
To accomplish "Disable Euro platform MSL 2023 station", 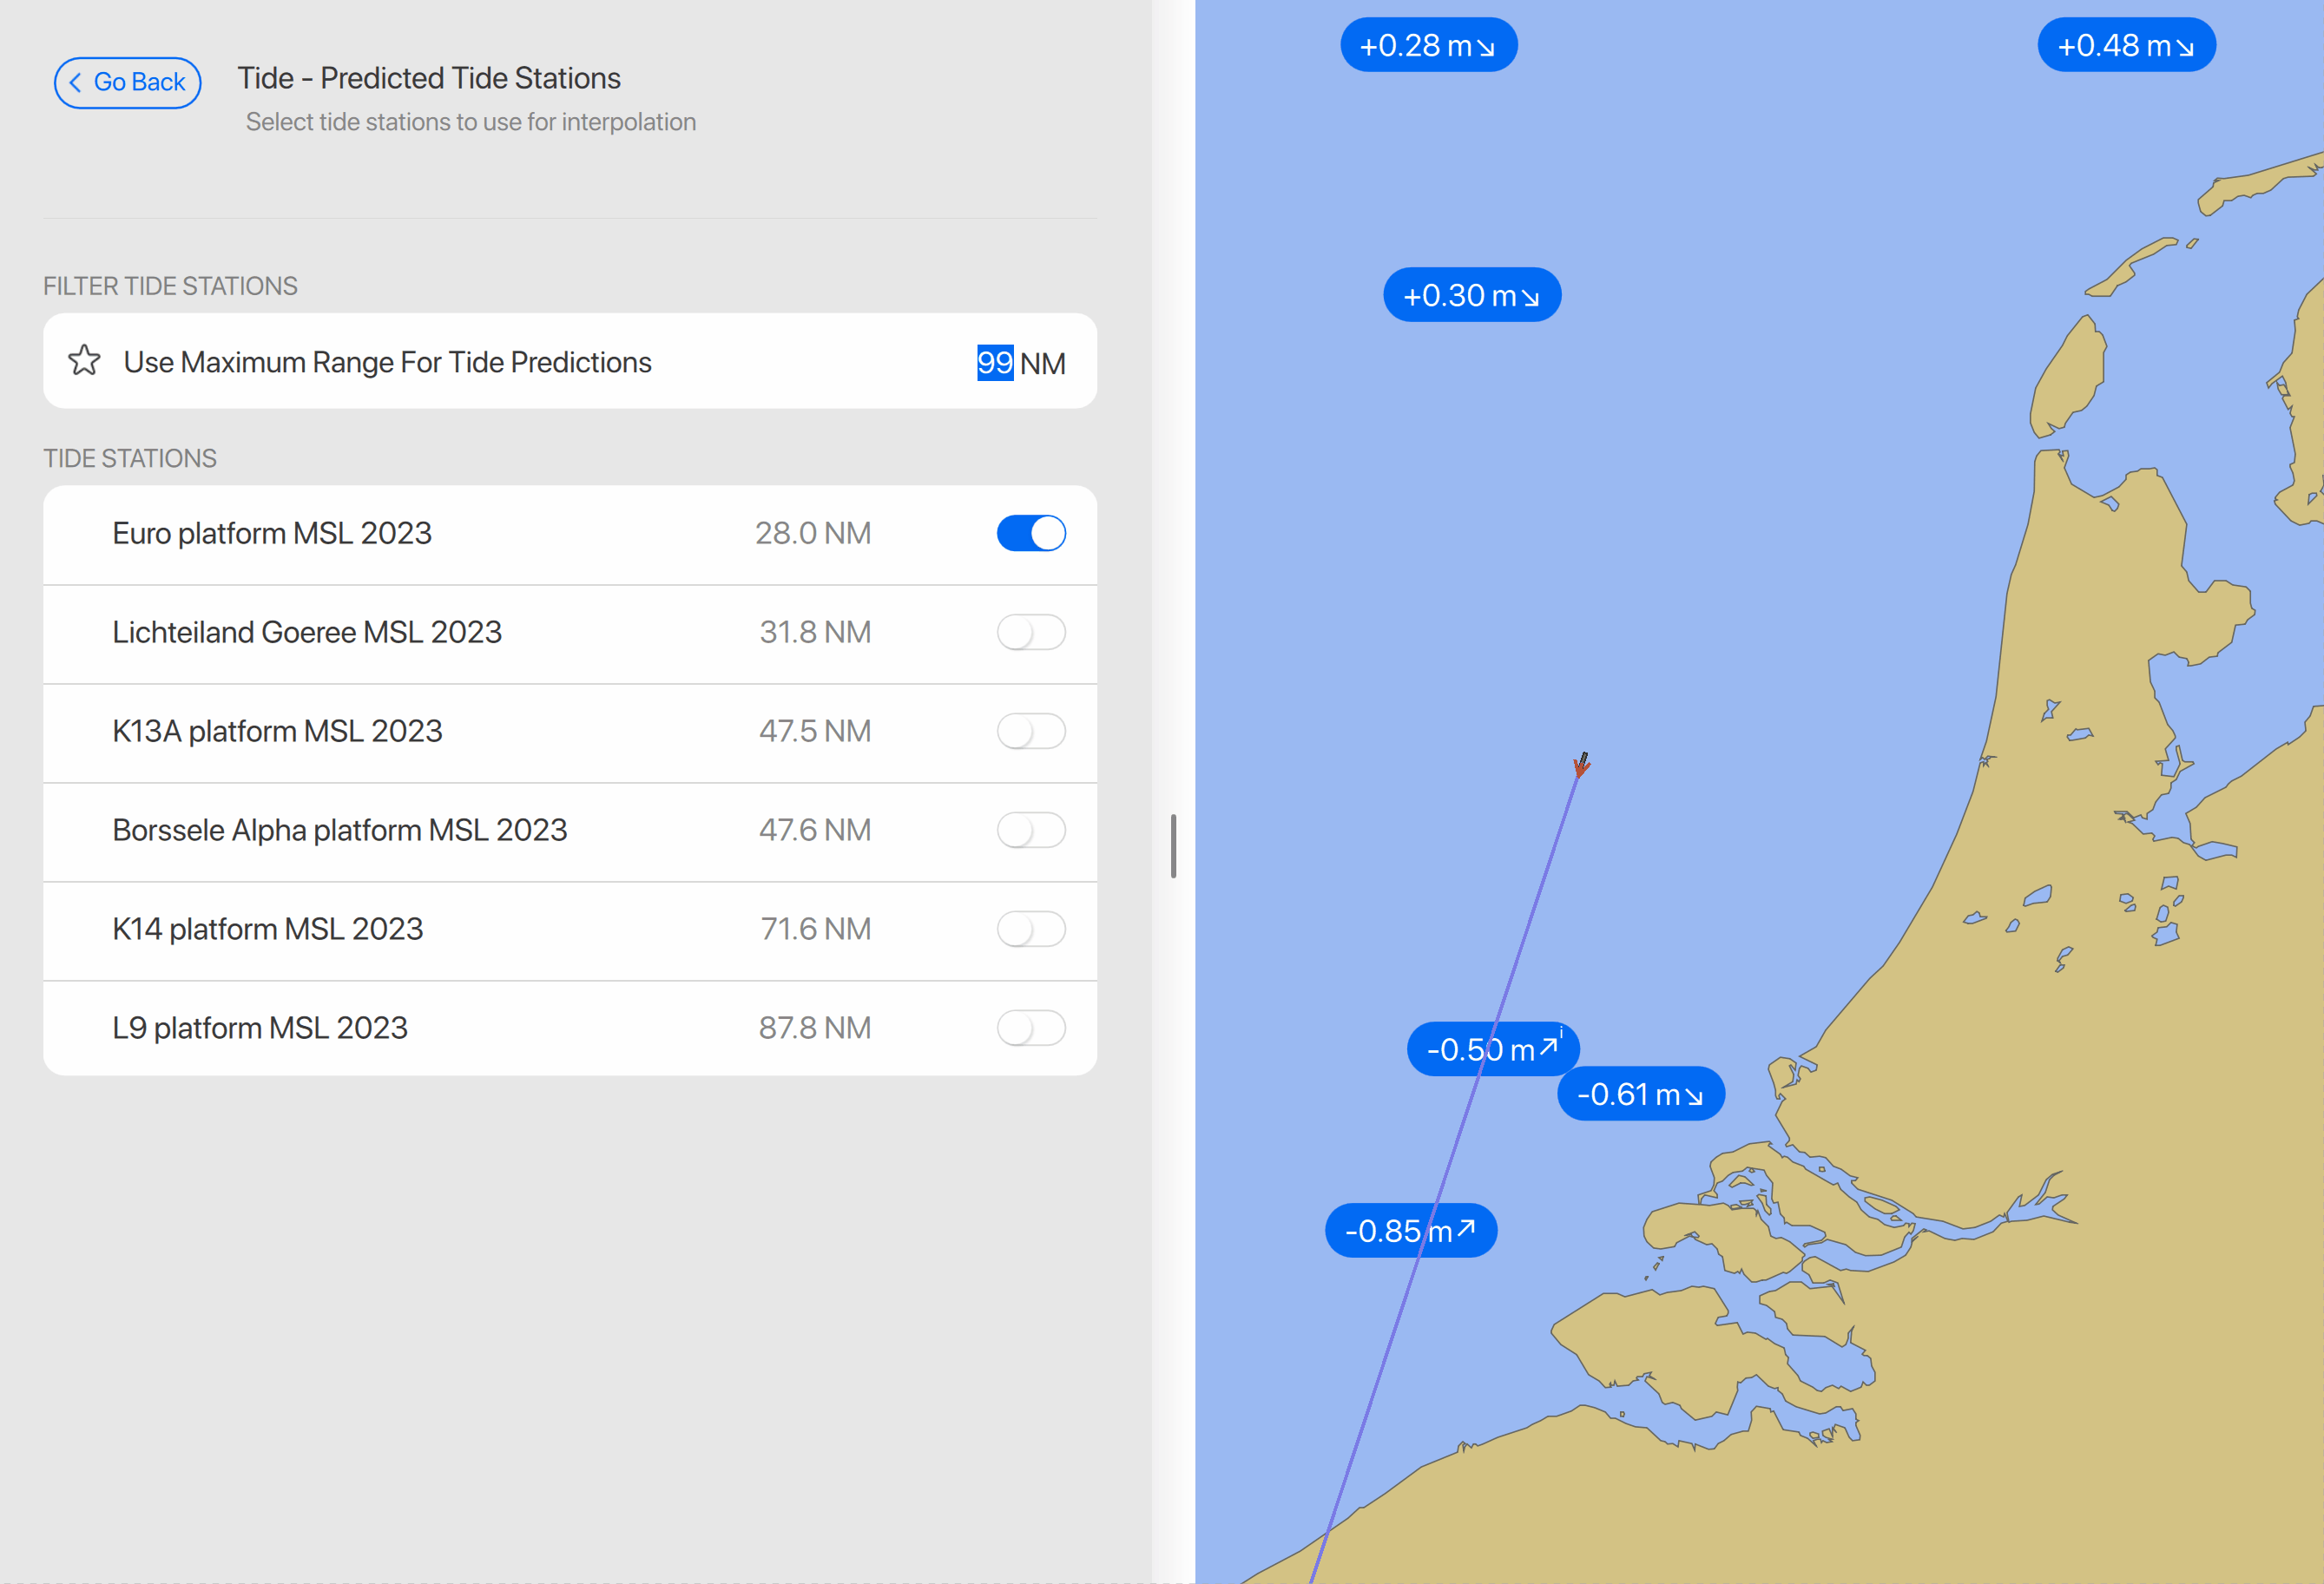I will (x=1030, y=533).
